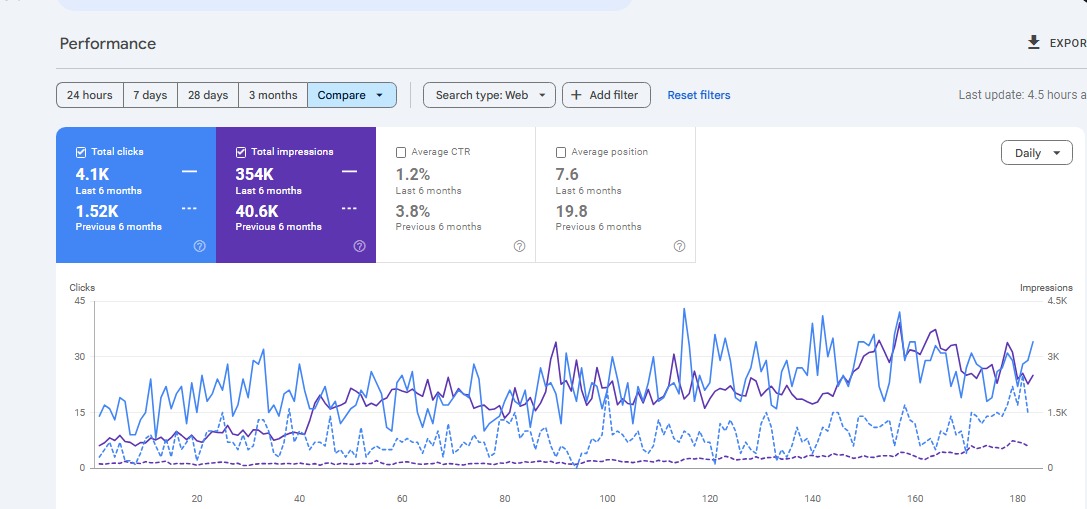
Task: Enable the Average CTR checkbox
Action: coord(401,152)
